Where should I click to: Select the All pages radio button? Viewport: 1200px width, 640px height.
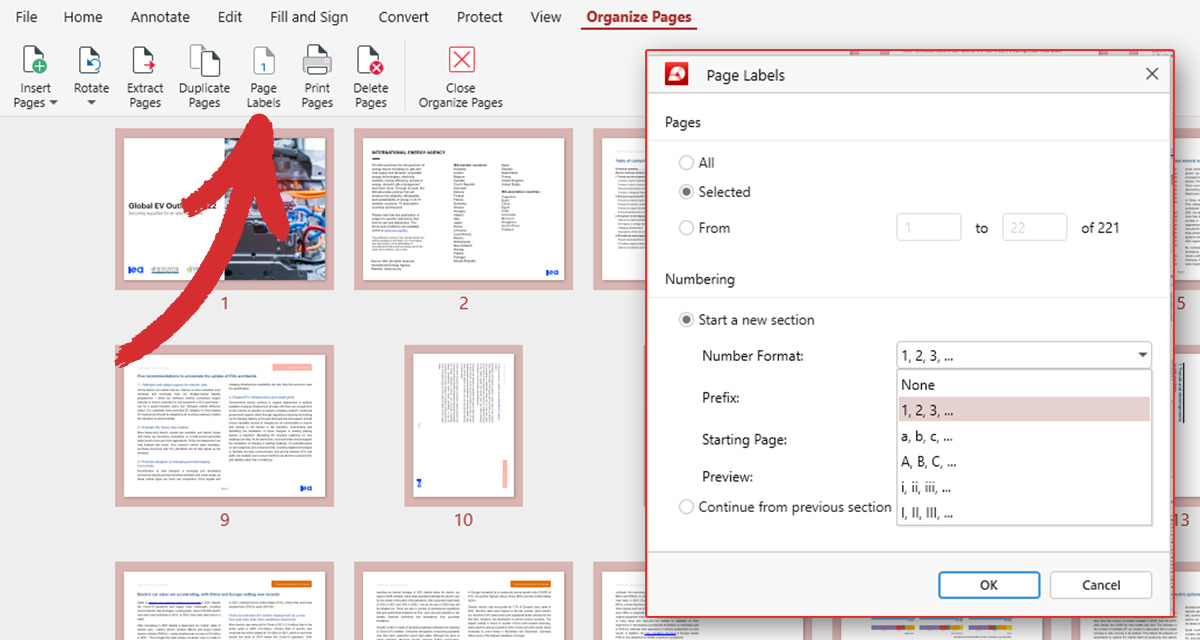pos(688,162)
